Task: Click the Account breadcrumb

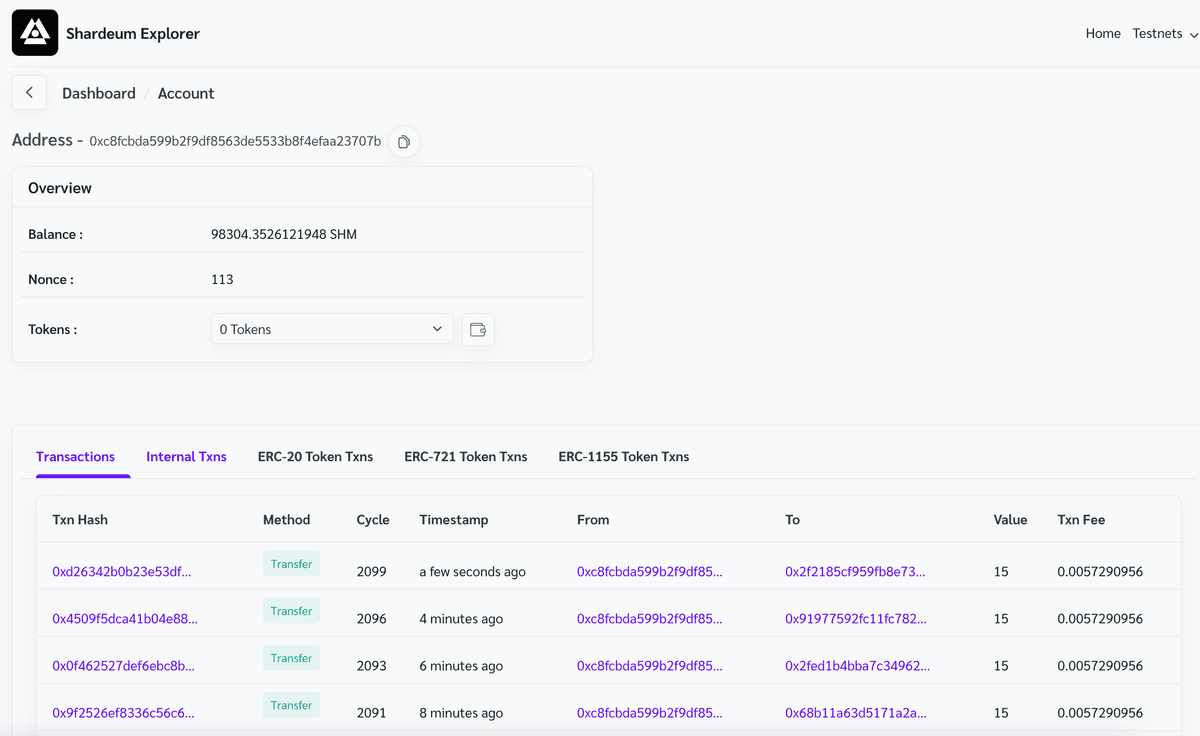Action: [x=185, y=93]
